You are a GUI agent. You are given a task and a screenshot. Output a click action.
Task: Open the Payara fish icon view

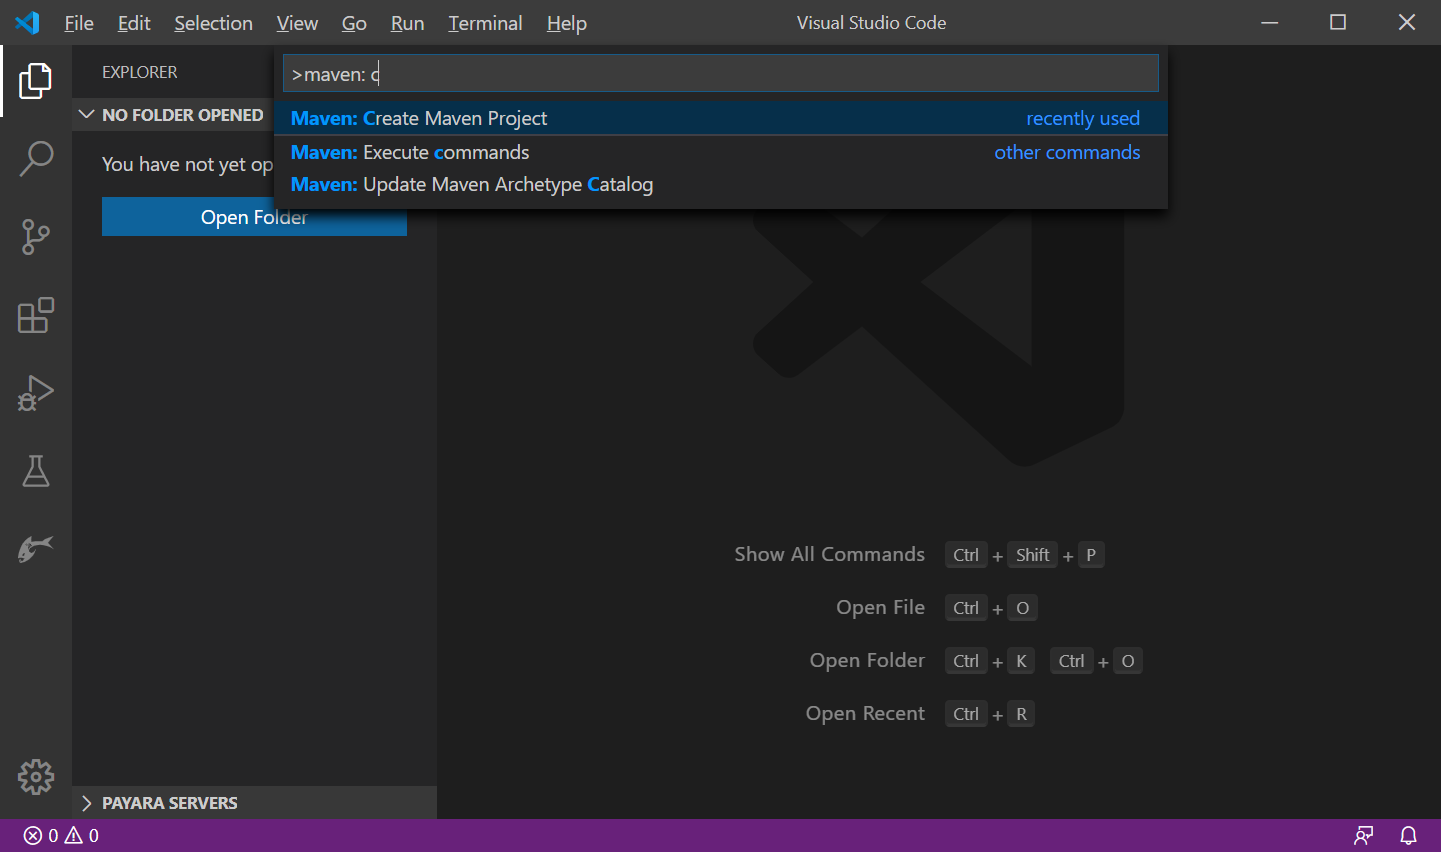(x=35, y=548)
